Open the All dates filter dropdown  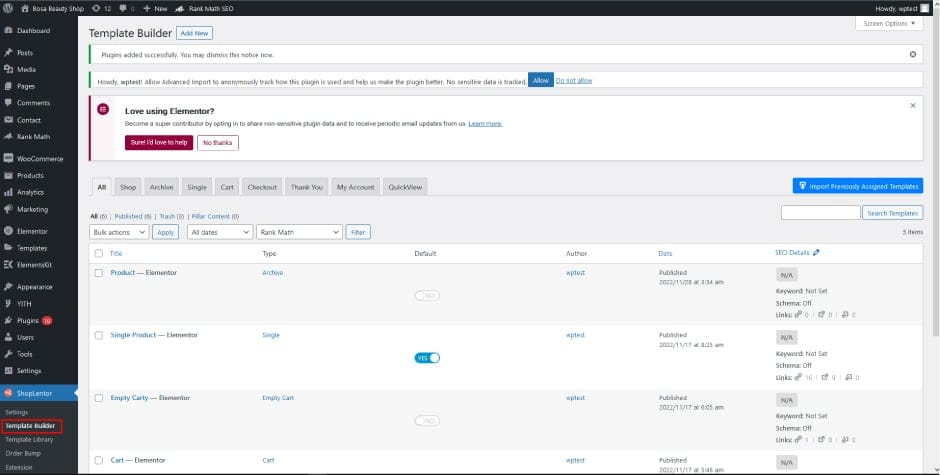pyautogui.click(x=220, y=232)
